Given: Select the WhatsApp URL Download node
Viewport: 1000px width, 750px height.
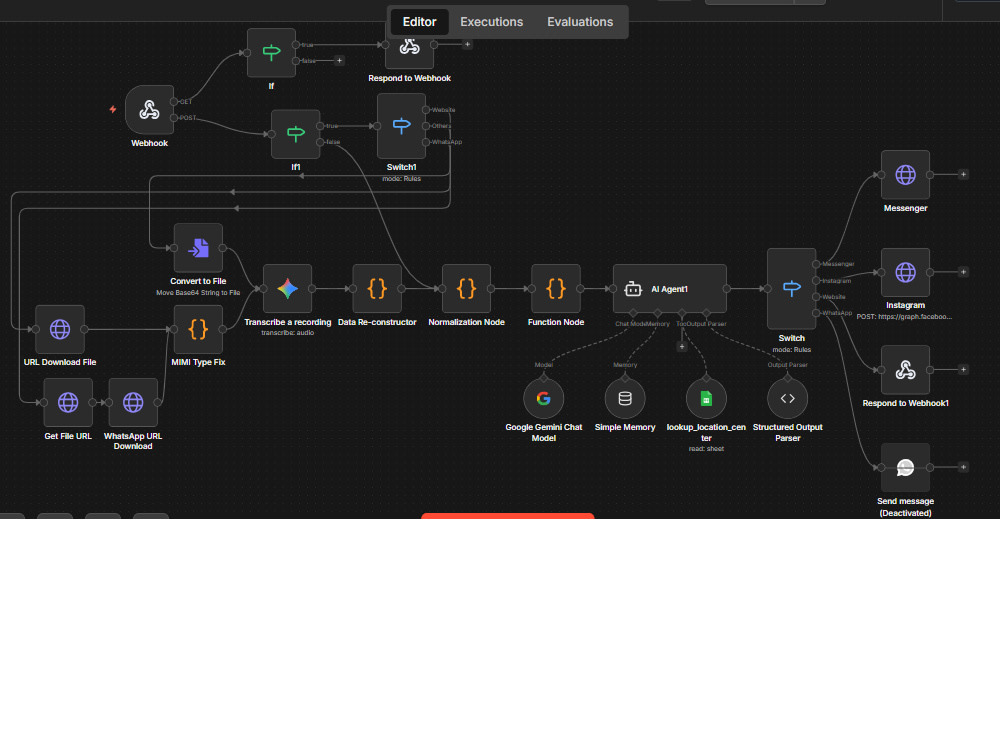Looking at the screenshot, I should pyautogui.click(x=133, y=402).
